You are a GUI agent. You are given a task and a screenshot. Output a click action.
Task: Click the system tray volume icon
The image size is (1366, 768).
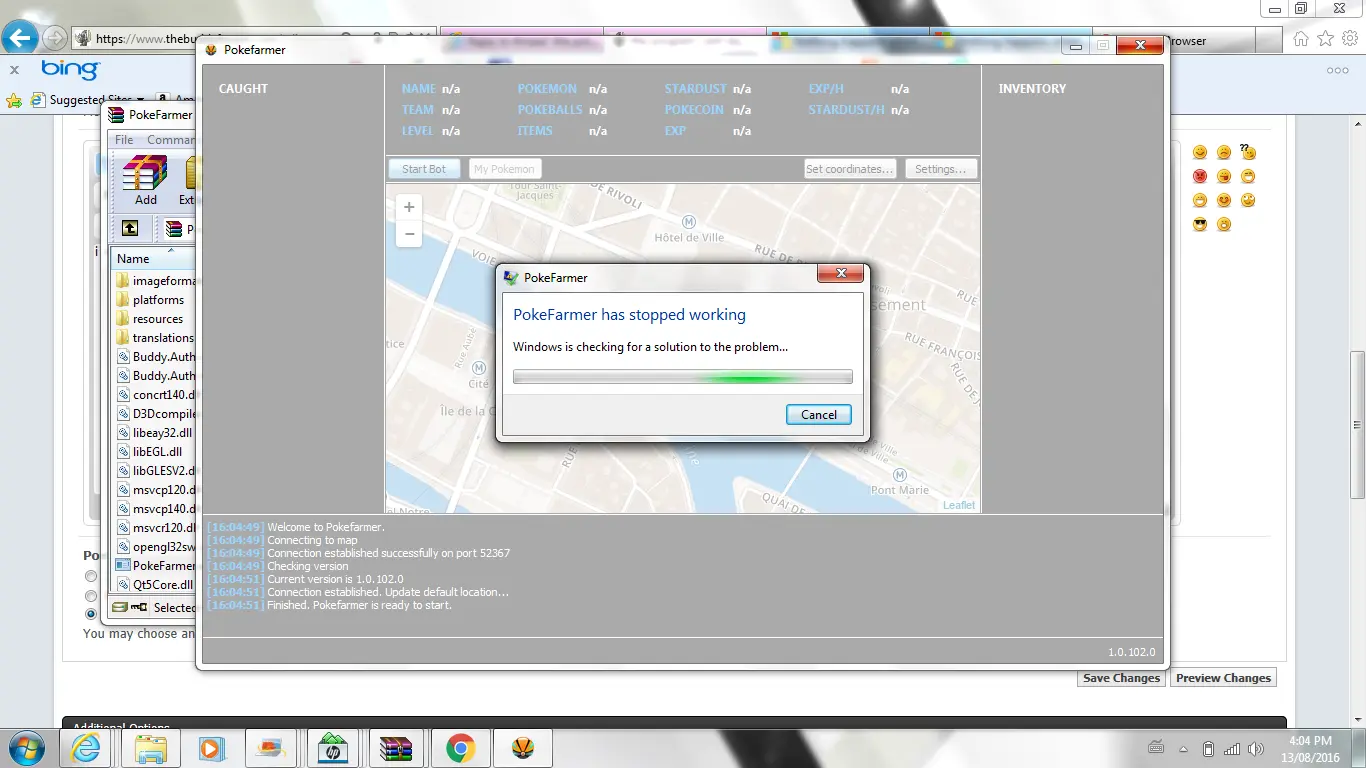(x=1257, y=749)
